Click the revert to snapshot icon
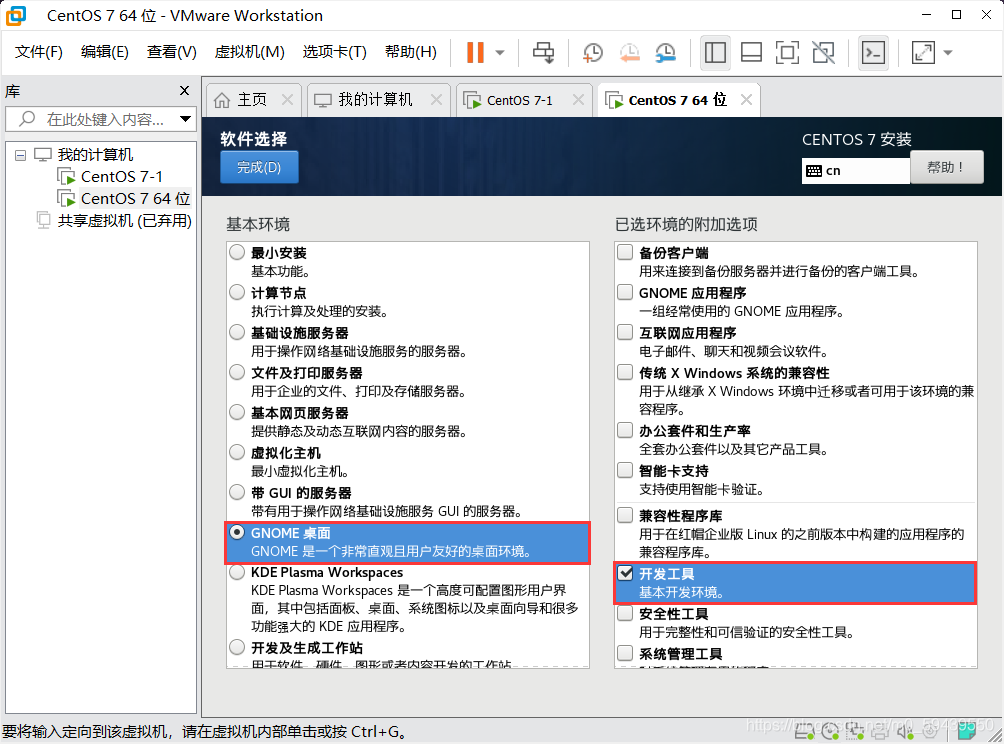 pyautogui.click(x=629, y=53)
